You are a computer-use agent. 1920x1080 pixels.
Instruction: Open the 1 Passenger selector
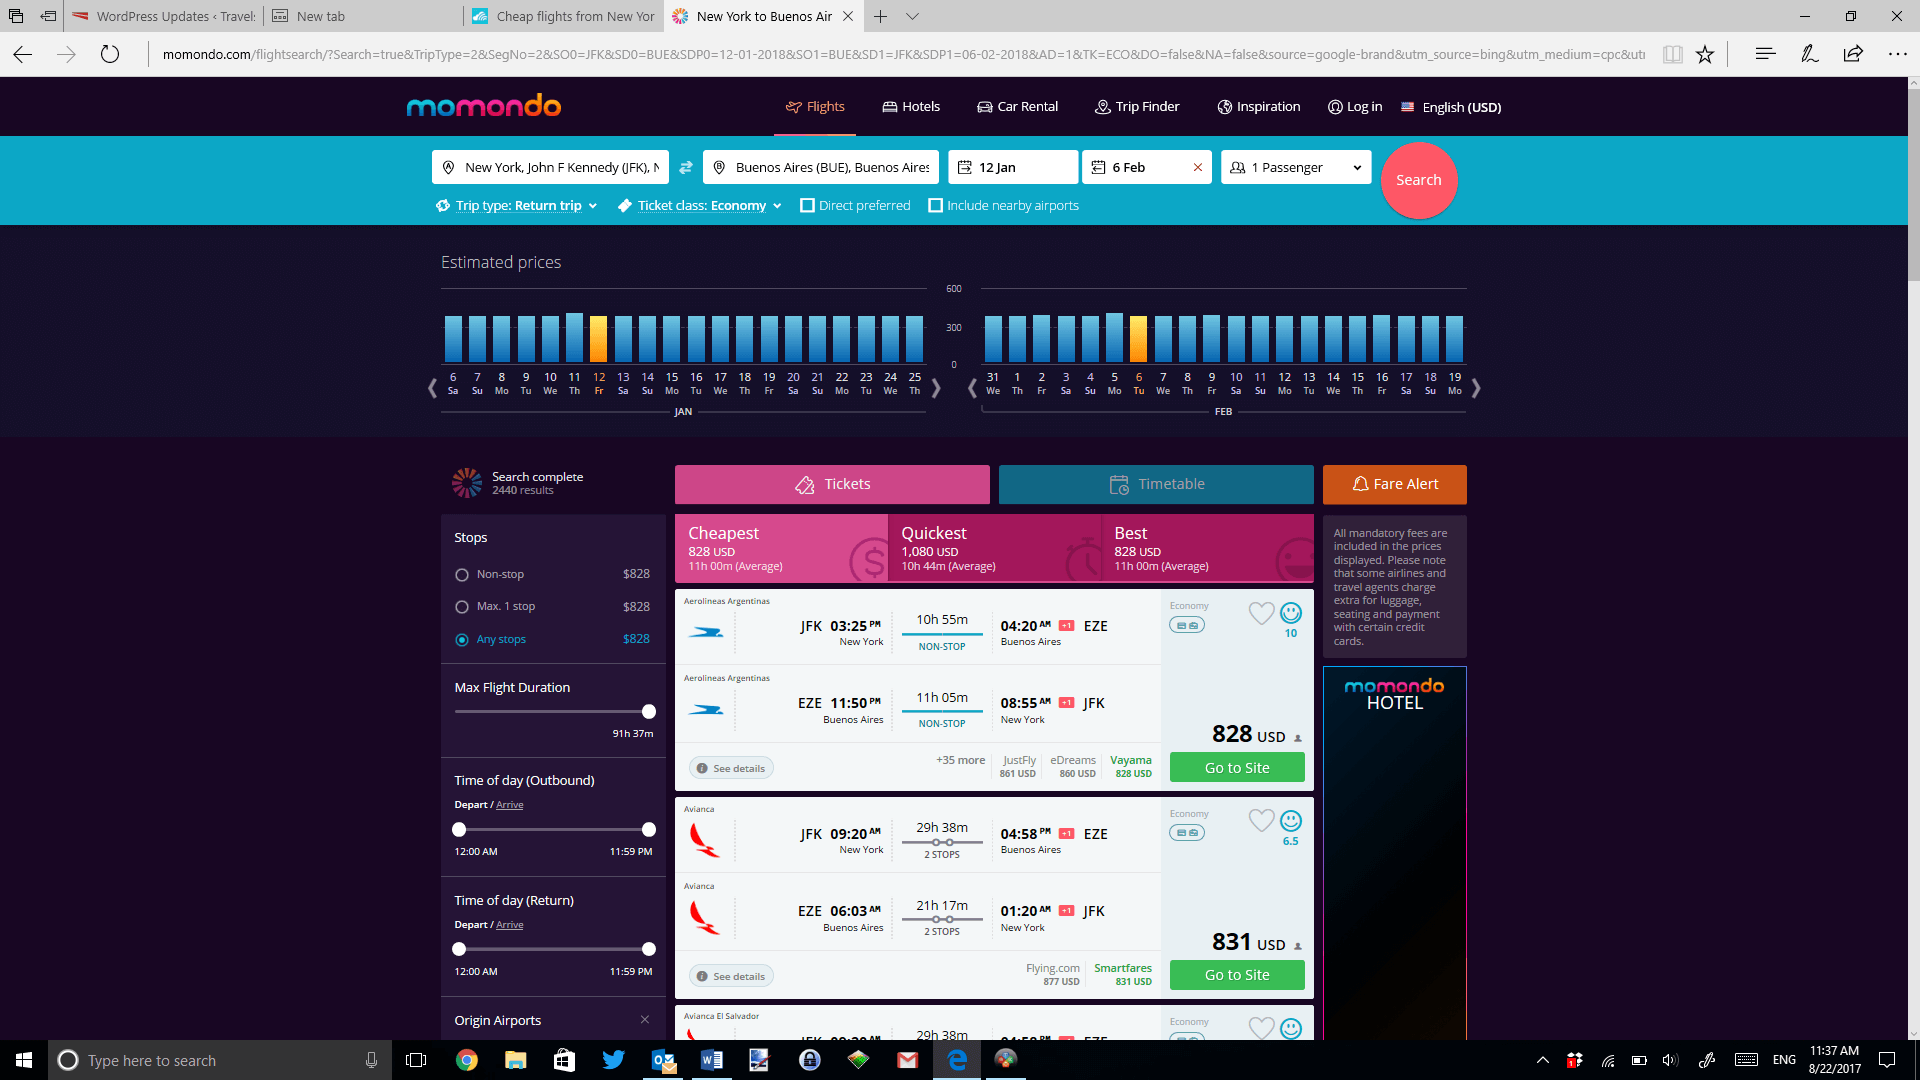[x=1295, y=168]
